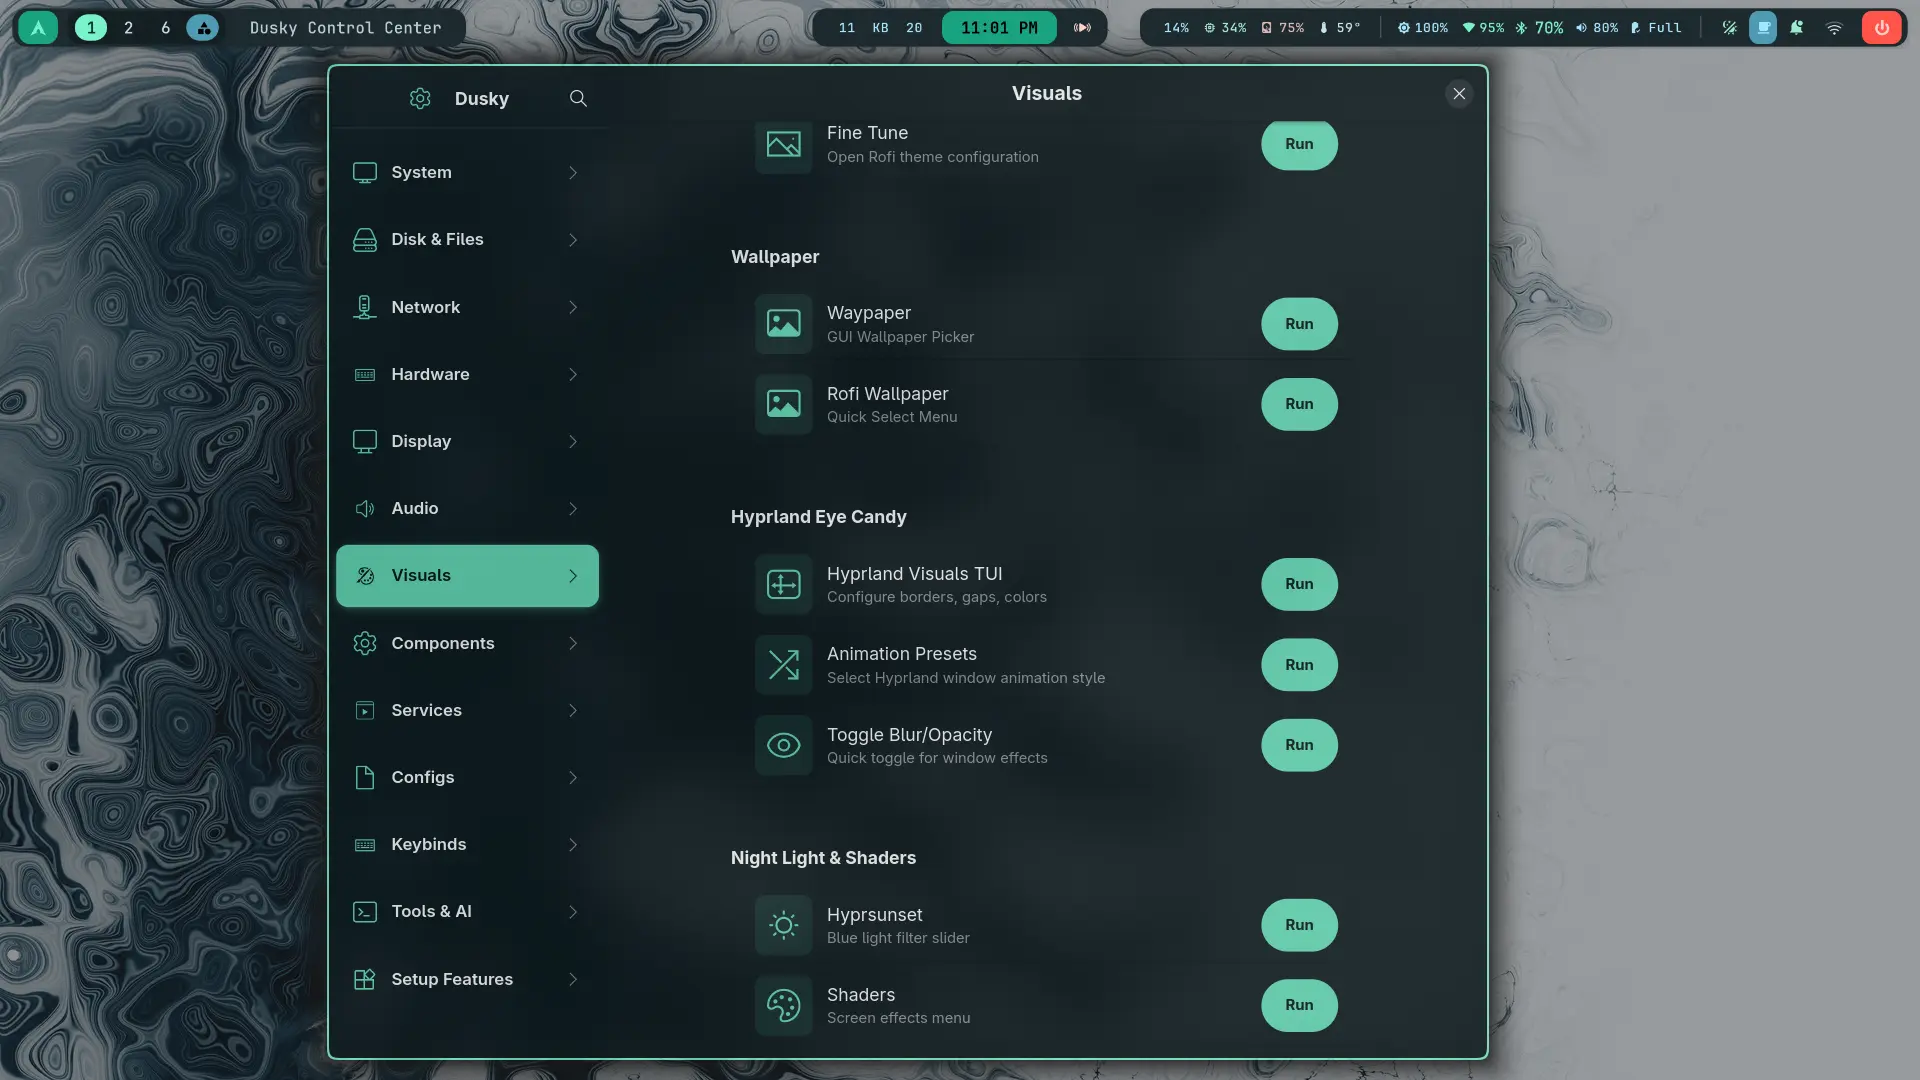Close the Dusky Control Center window

point(1459,94)
